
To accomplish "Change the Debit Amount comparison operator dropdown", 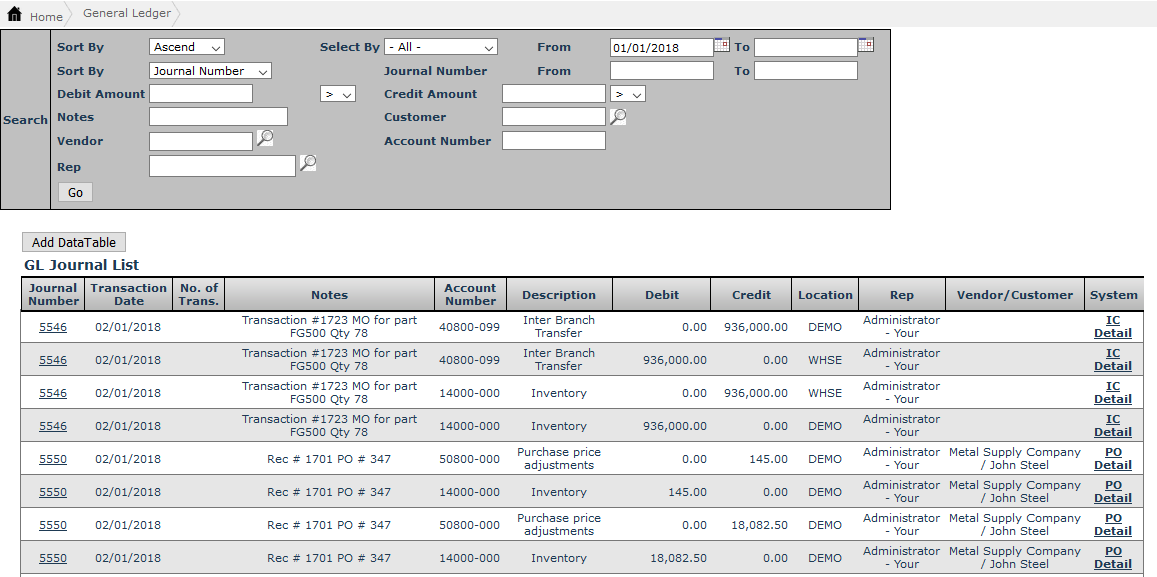I will point(338,94).
